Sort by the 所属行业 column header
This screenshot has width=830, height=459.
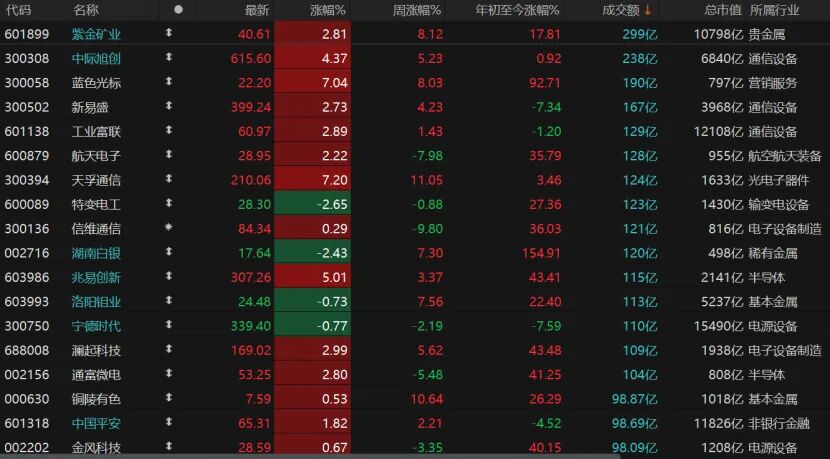(x=774, y=10)
